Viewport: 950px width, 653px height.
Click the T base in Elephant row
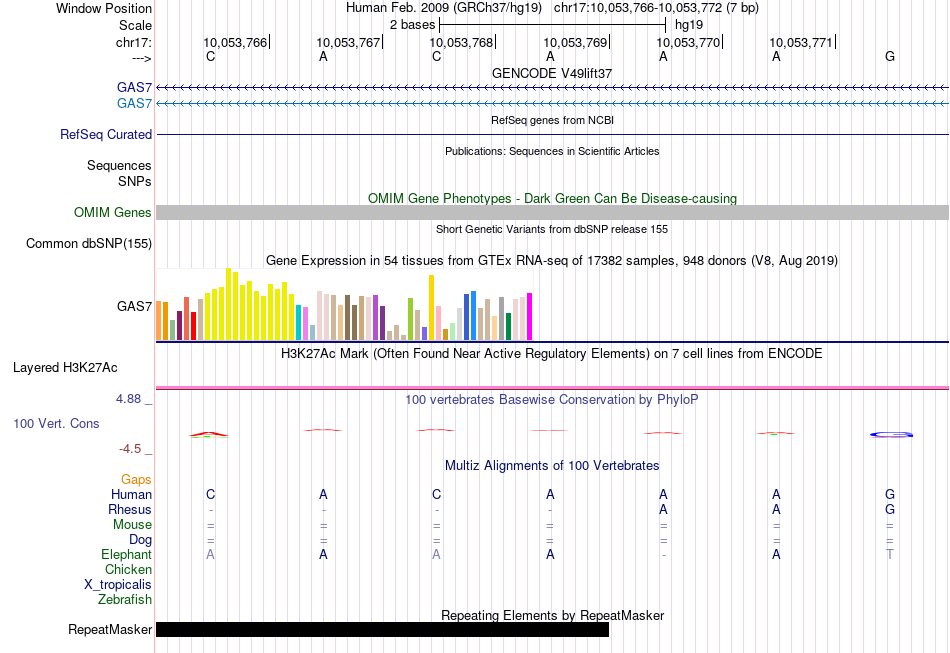click(x=889, y=554)
